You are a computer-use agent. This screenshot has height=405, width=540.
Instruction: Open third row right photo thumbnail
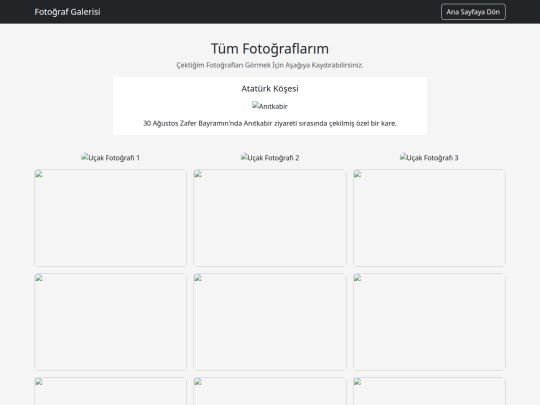point(429,391)
